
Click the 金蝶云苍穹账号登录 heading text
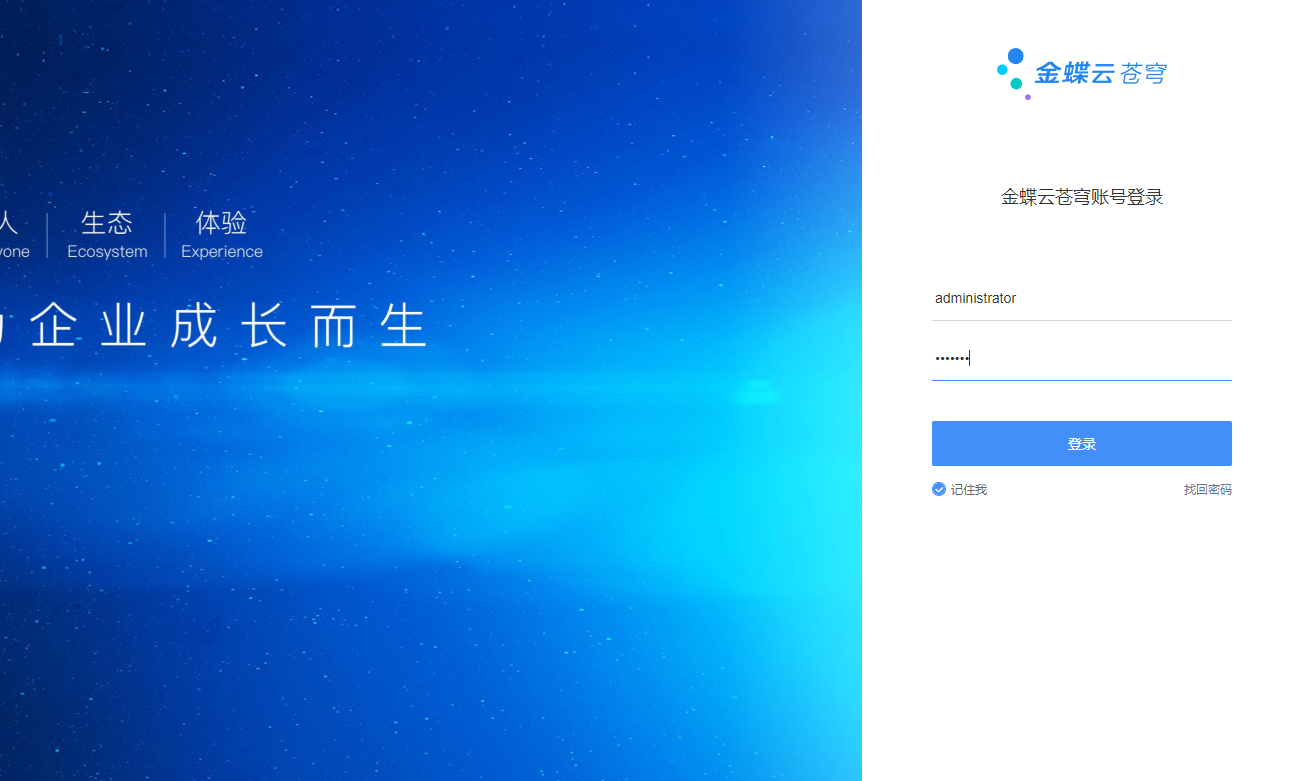1082,197
